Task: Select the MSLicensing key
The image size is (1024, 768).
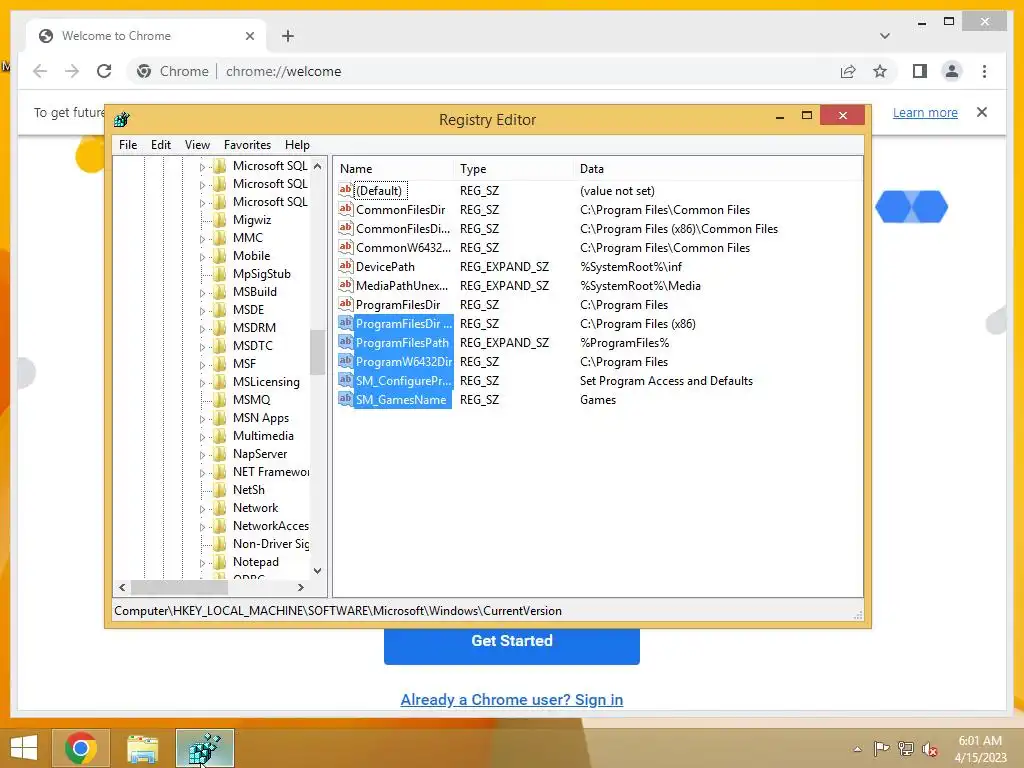Action: [266, 381]
